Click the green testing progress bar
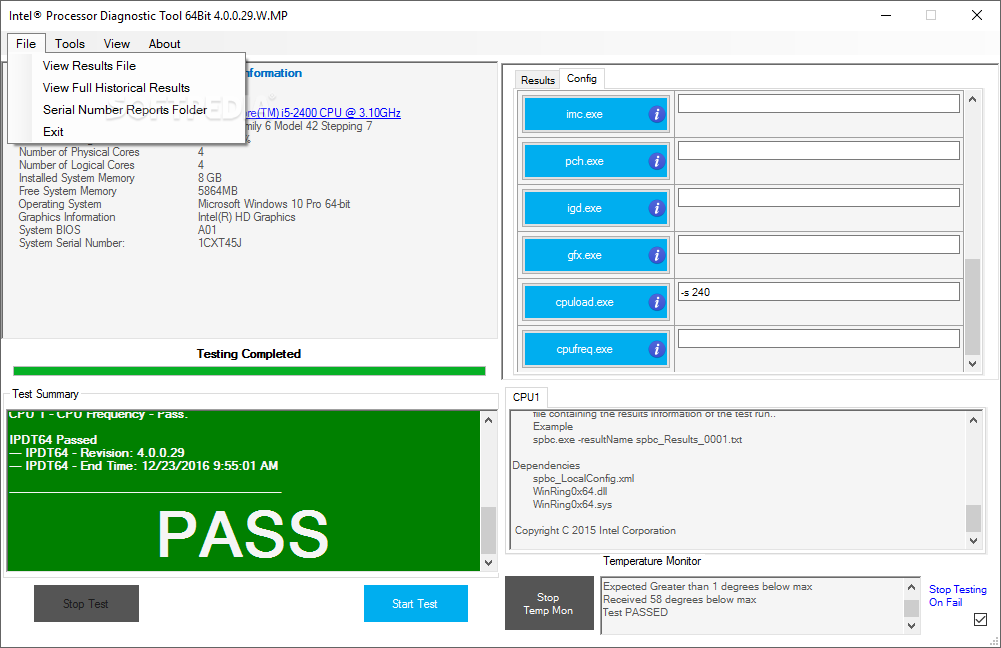Image resolution: width=1001 pixels, height=648 pixels. pyautogui.click(x=249, y=371)
